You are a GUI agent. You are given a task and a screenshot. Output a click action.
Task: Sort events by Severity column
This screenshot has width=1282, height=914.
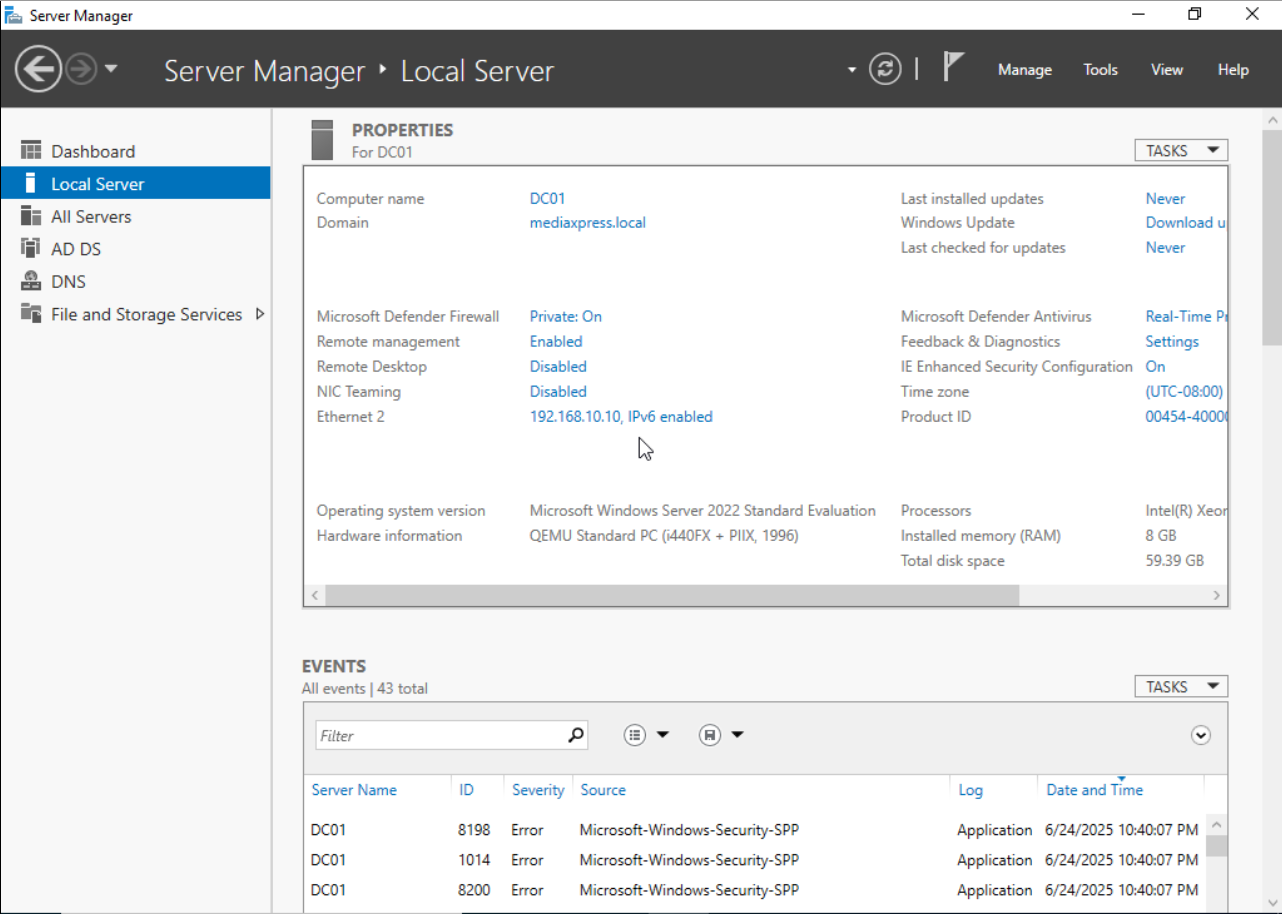tap(538, 789)
